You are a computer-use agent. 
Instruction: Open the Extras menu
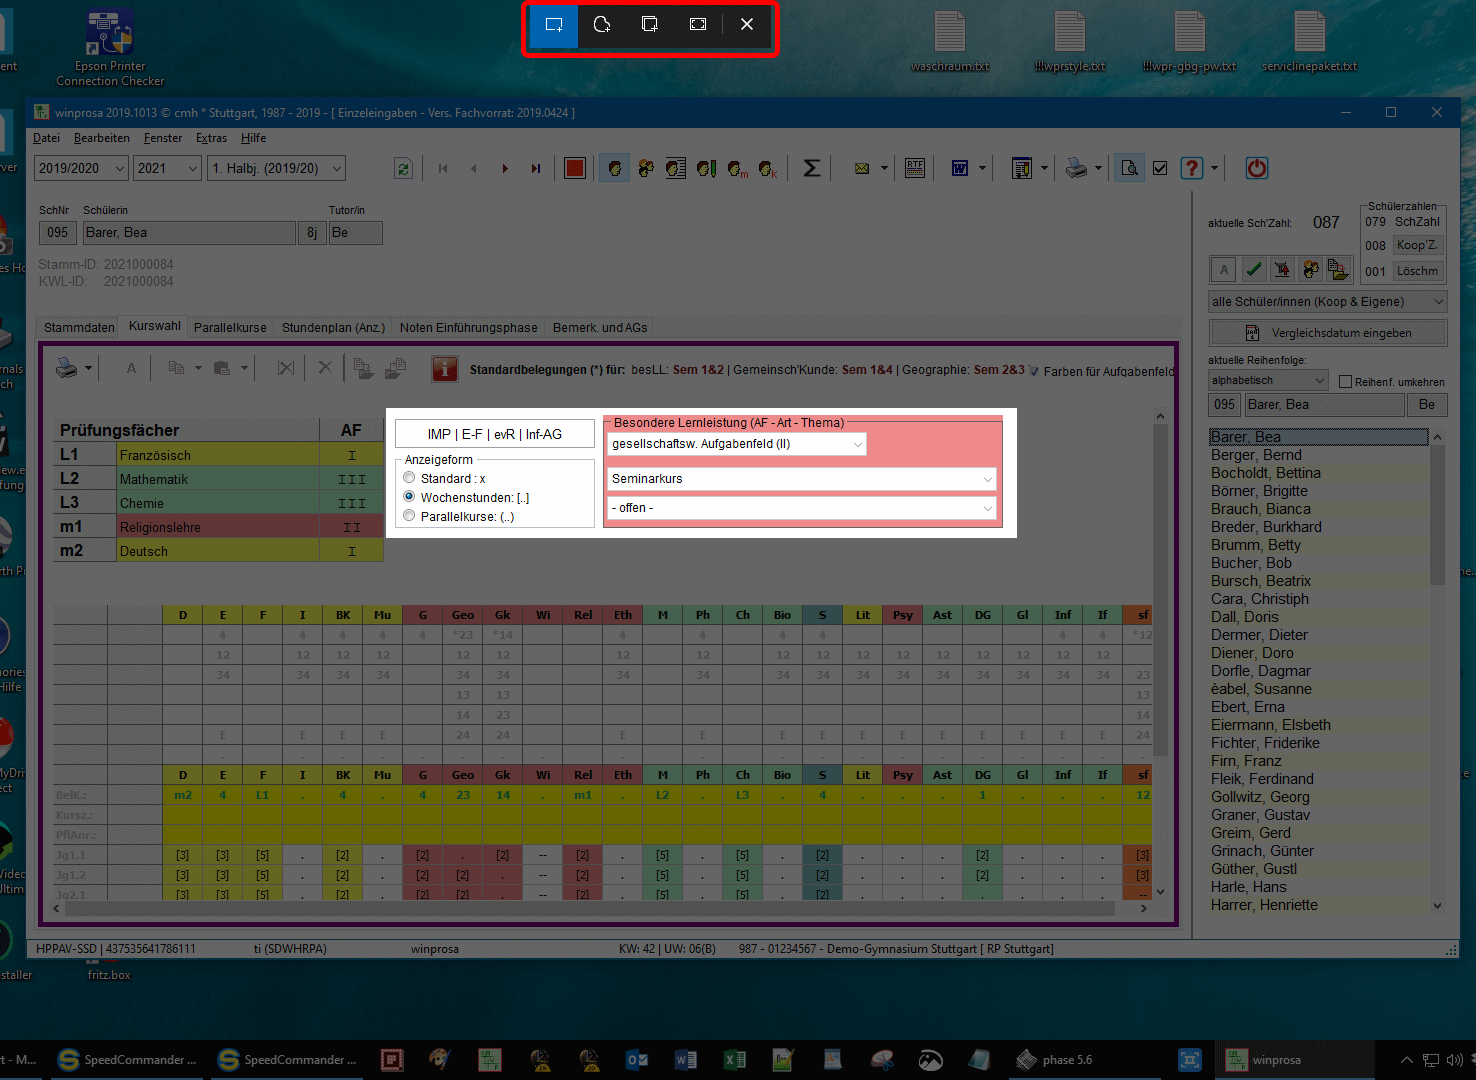(x=211, y=138)
